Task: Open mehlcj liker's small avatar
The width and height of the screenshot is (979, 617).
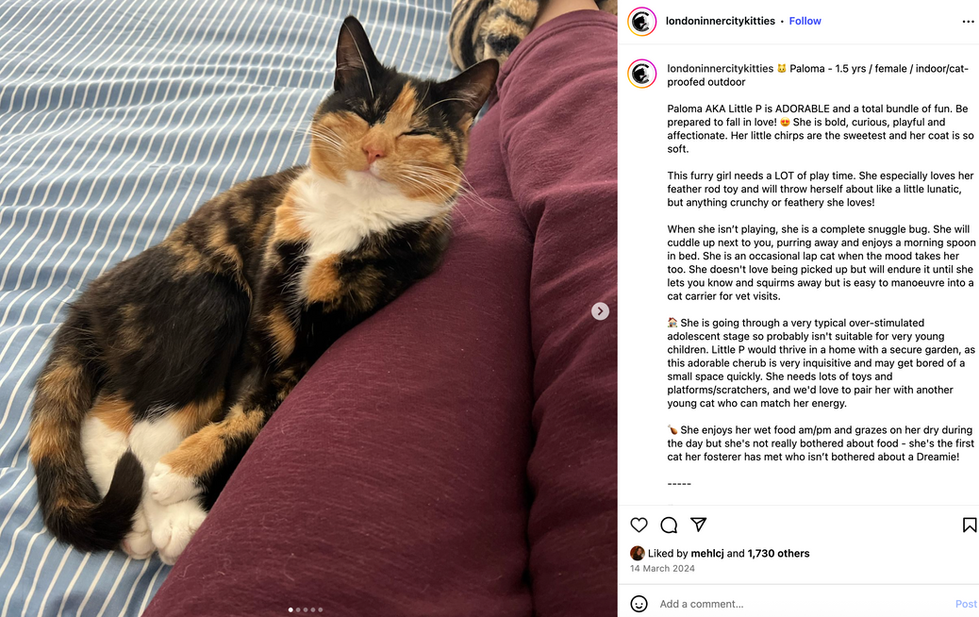Action: point(637,553)
